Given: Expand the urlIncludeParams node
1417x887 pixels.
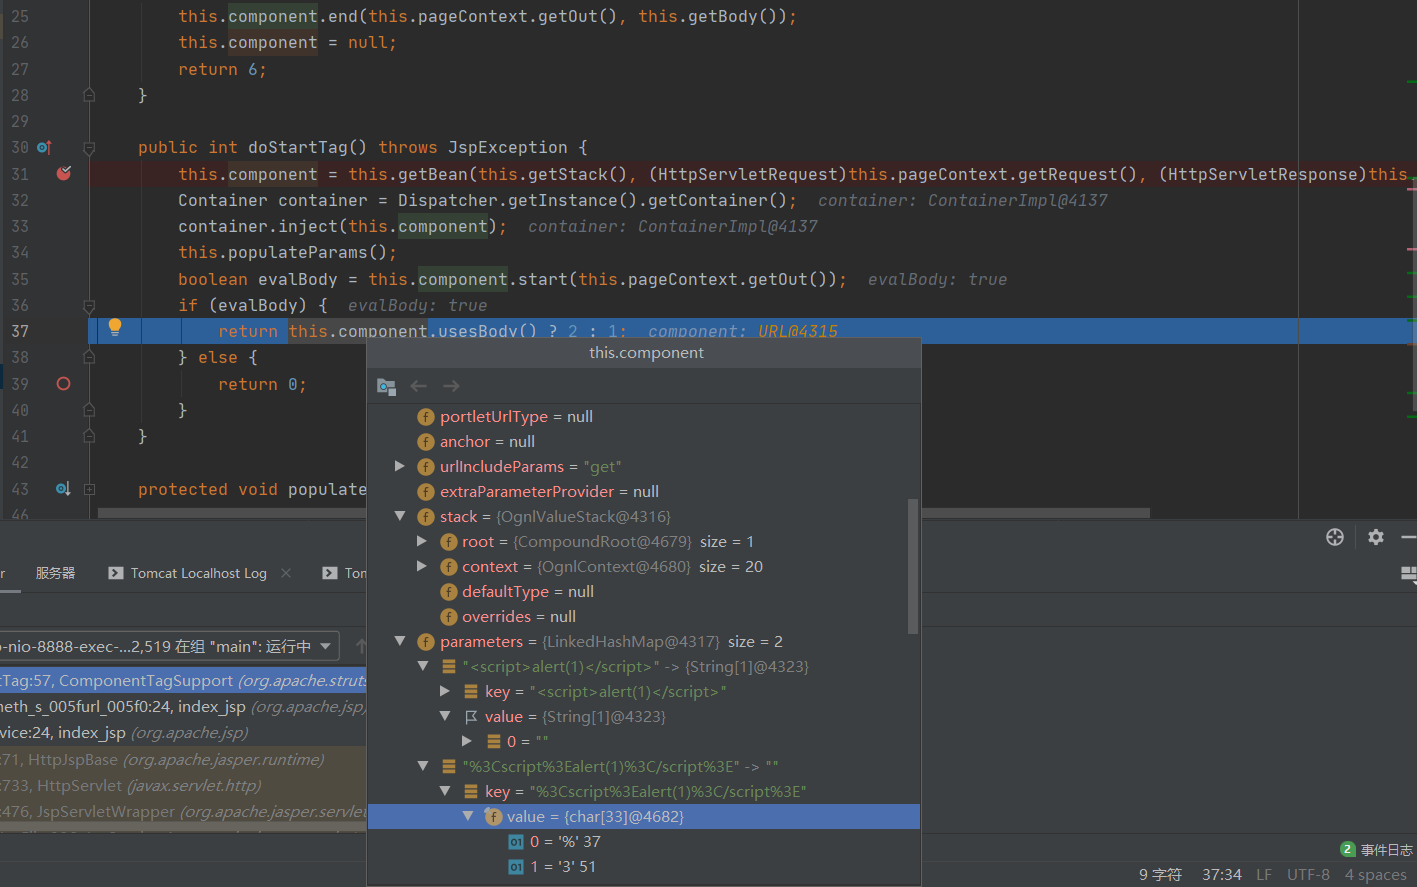Looking at the screenshot, I should click(400, 466).
